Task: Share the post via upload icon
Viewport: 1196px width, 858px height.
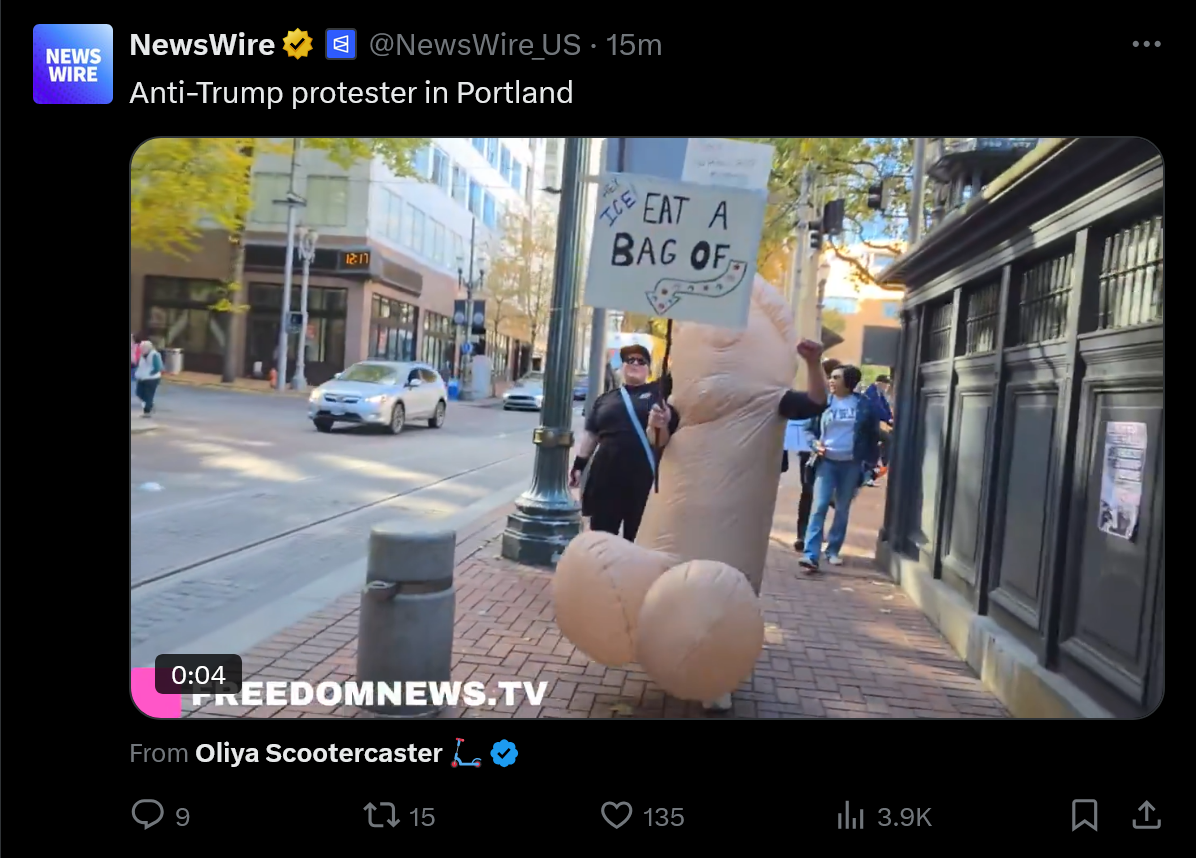Action: (x=1146, y=815)
